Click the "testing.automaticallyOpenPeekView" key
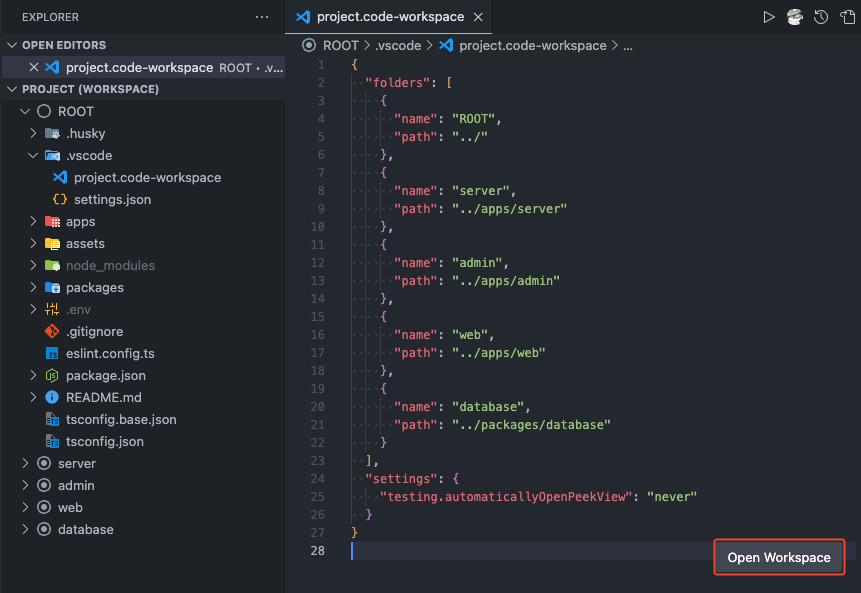 [506, 496]
